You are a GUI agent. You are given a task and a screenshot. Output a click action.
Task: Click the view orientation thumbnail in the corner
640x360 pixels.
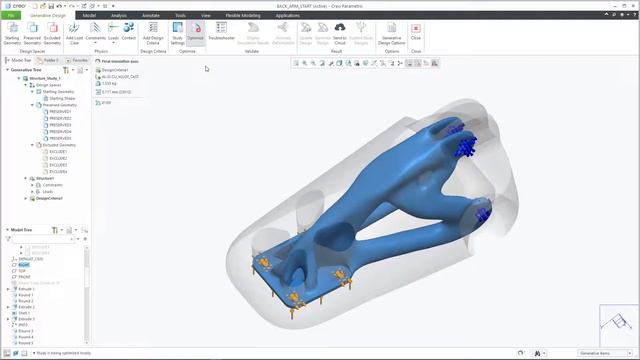619,325
